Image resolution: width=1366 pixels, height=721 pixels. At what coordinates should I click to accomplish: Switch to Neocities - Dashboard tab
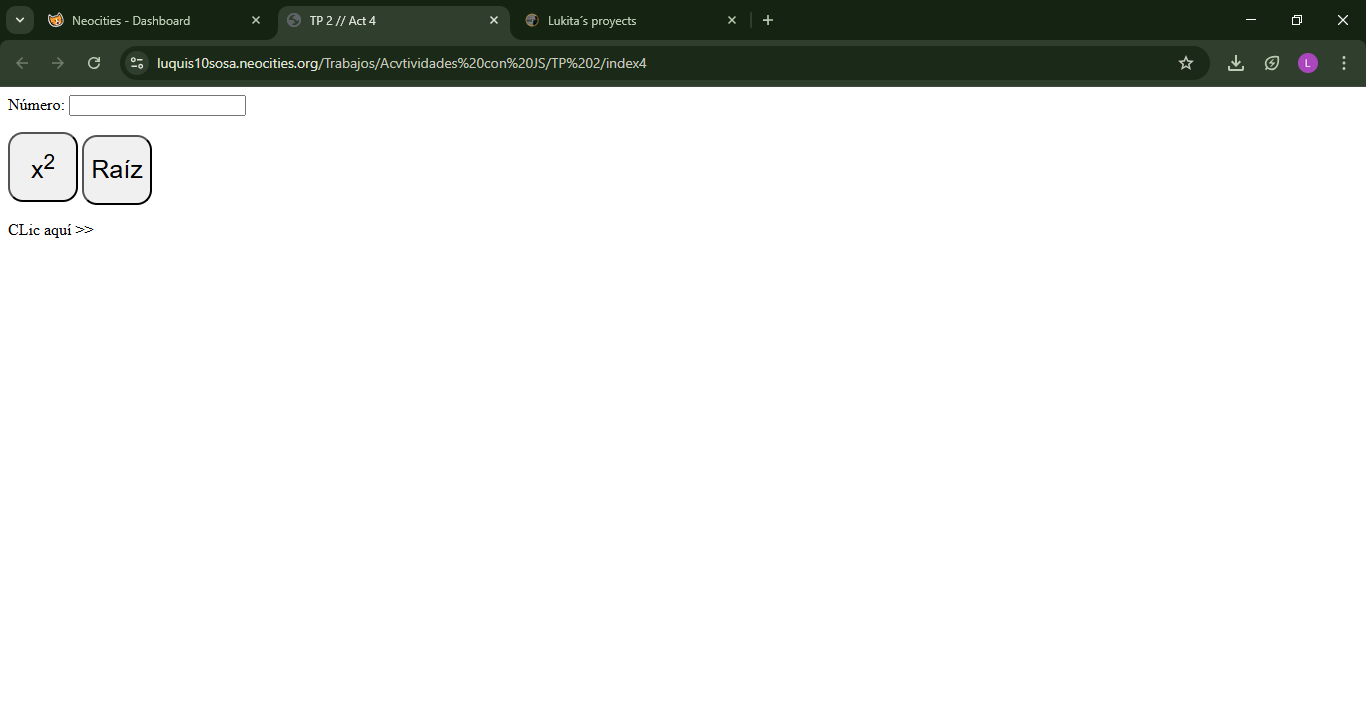coord(140,20)
